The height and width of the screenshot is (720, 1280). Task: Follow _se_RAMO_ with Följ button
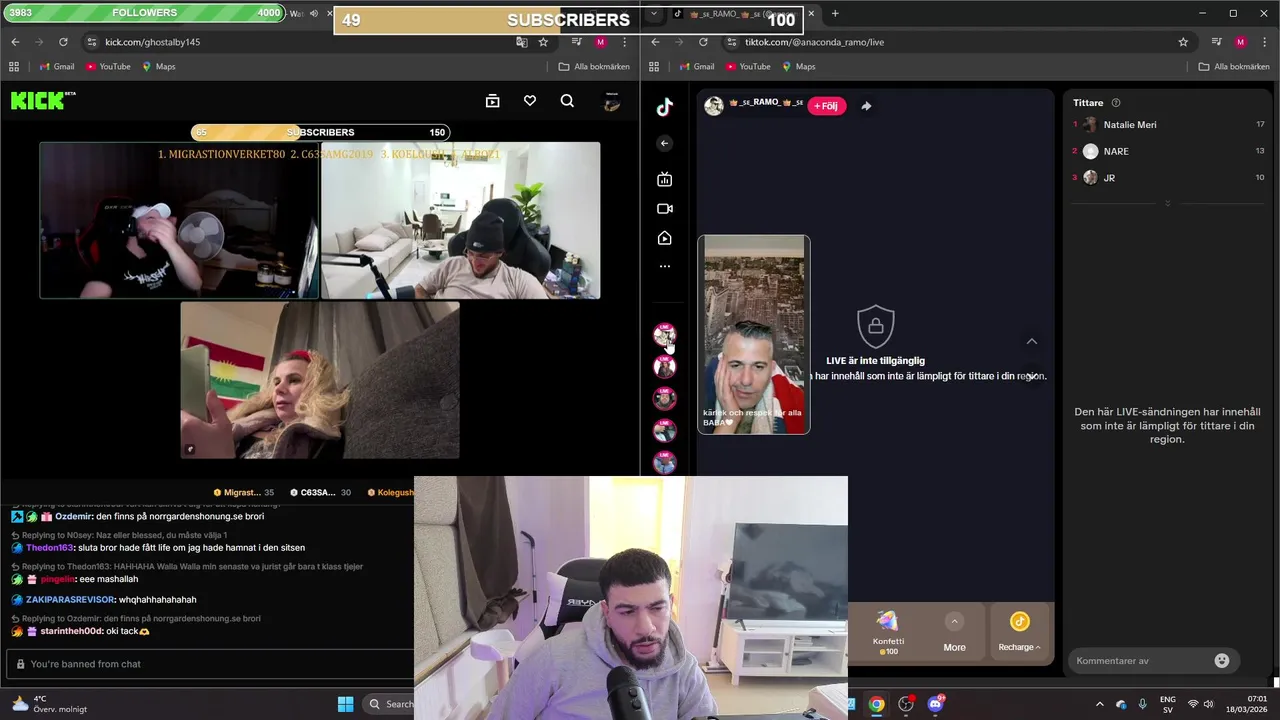(x=826, y=106)
